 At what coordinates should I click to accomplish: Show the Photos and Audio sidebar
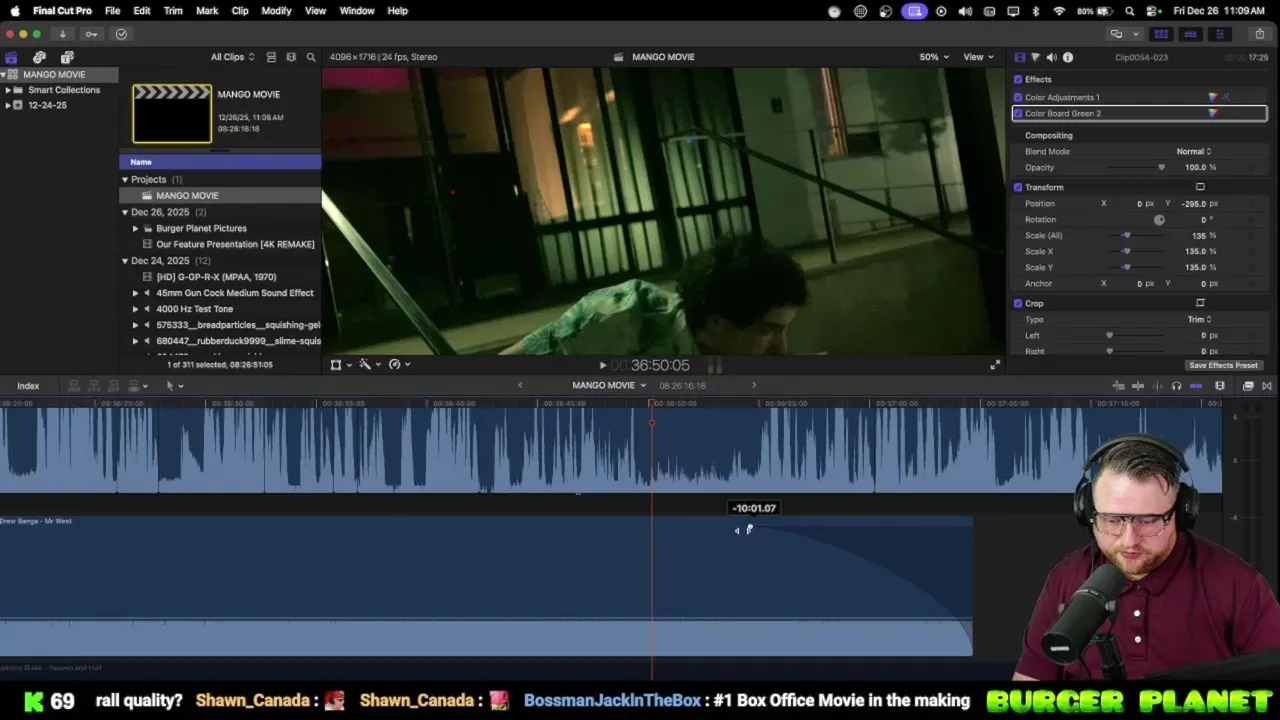(39, 57)
